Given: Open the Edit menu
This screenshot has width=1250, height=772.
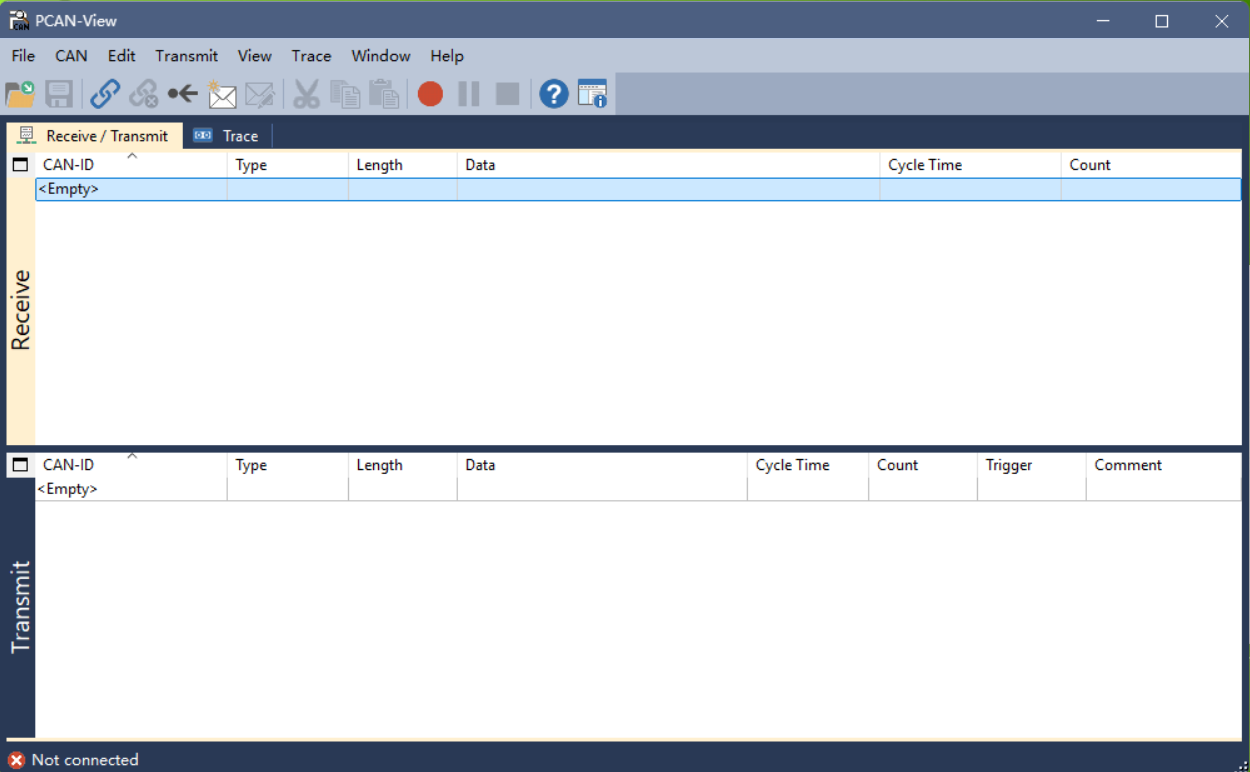Looking at the screenshot, I should pos(122,56).
